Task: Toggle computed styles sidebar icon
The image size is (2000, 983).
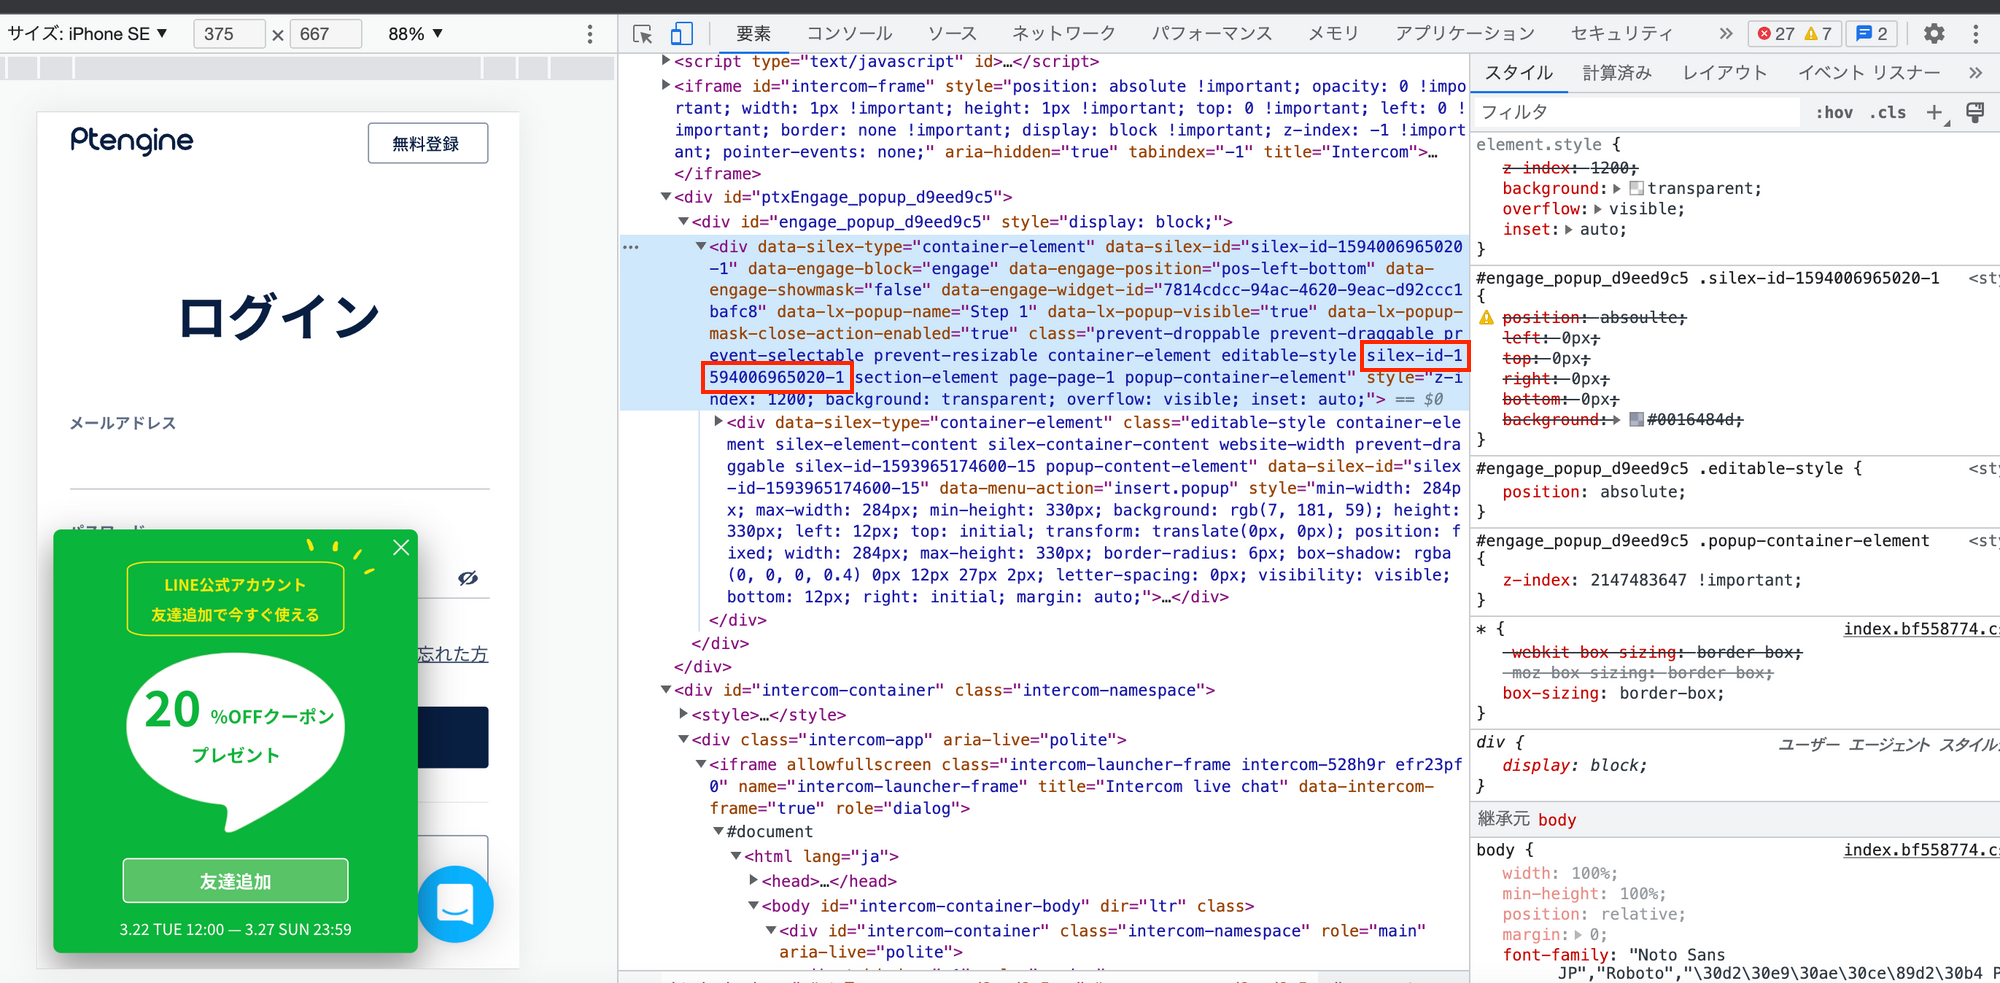Action: [1975, 112]
